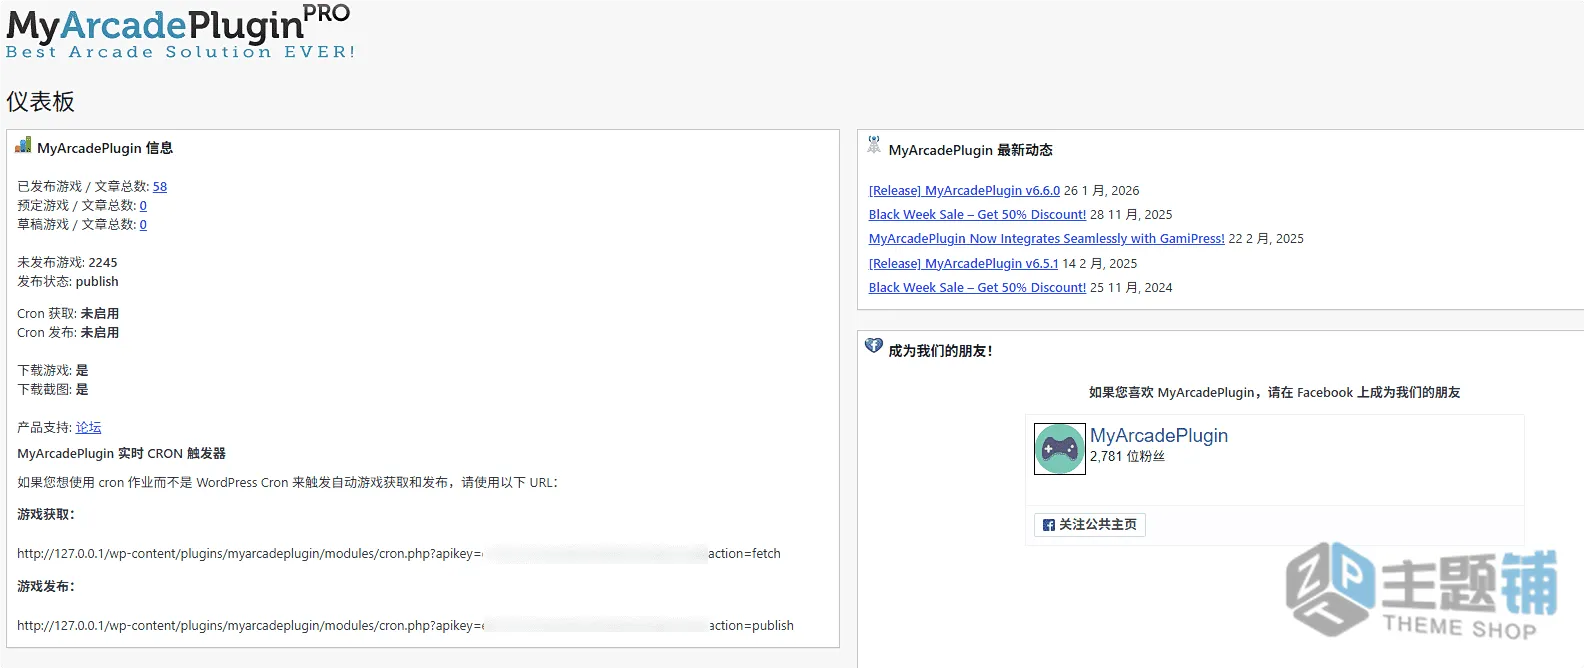The height and width of the screenshot is (668, 1584).
Task: Open Black Week Sale news from 2025
Action: tap(977, 215)
